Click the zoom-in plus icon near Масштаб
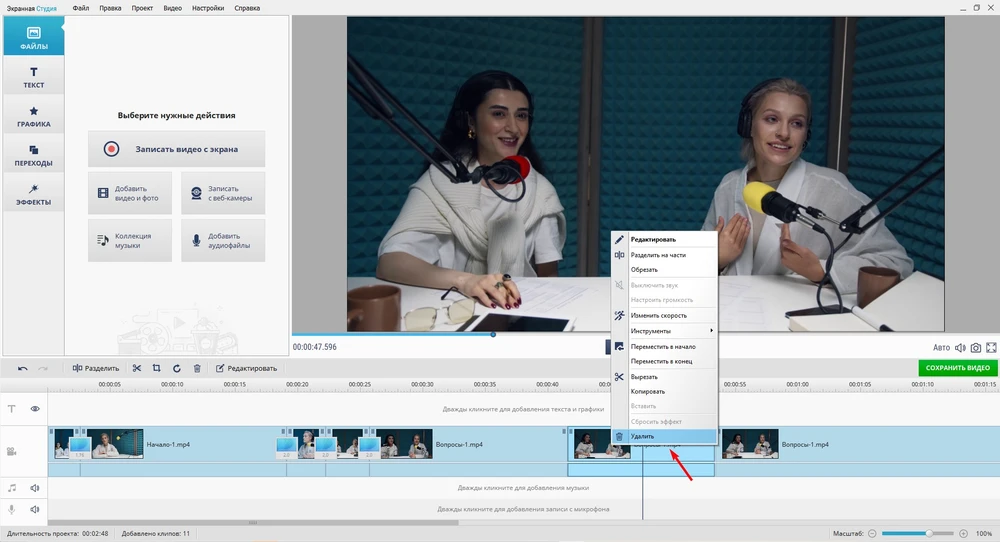This screenshot has height=542, width=1000. pos(963,534)
